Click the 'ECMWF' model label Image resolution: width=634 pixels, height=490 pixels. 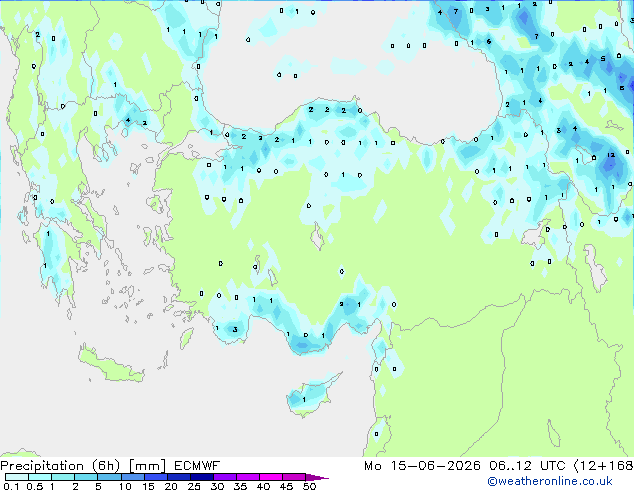pyautogui.click(x=197, y=466)
